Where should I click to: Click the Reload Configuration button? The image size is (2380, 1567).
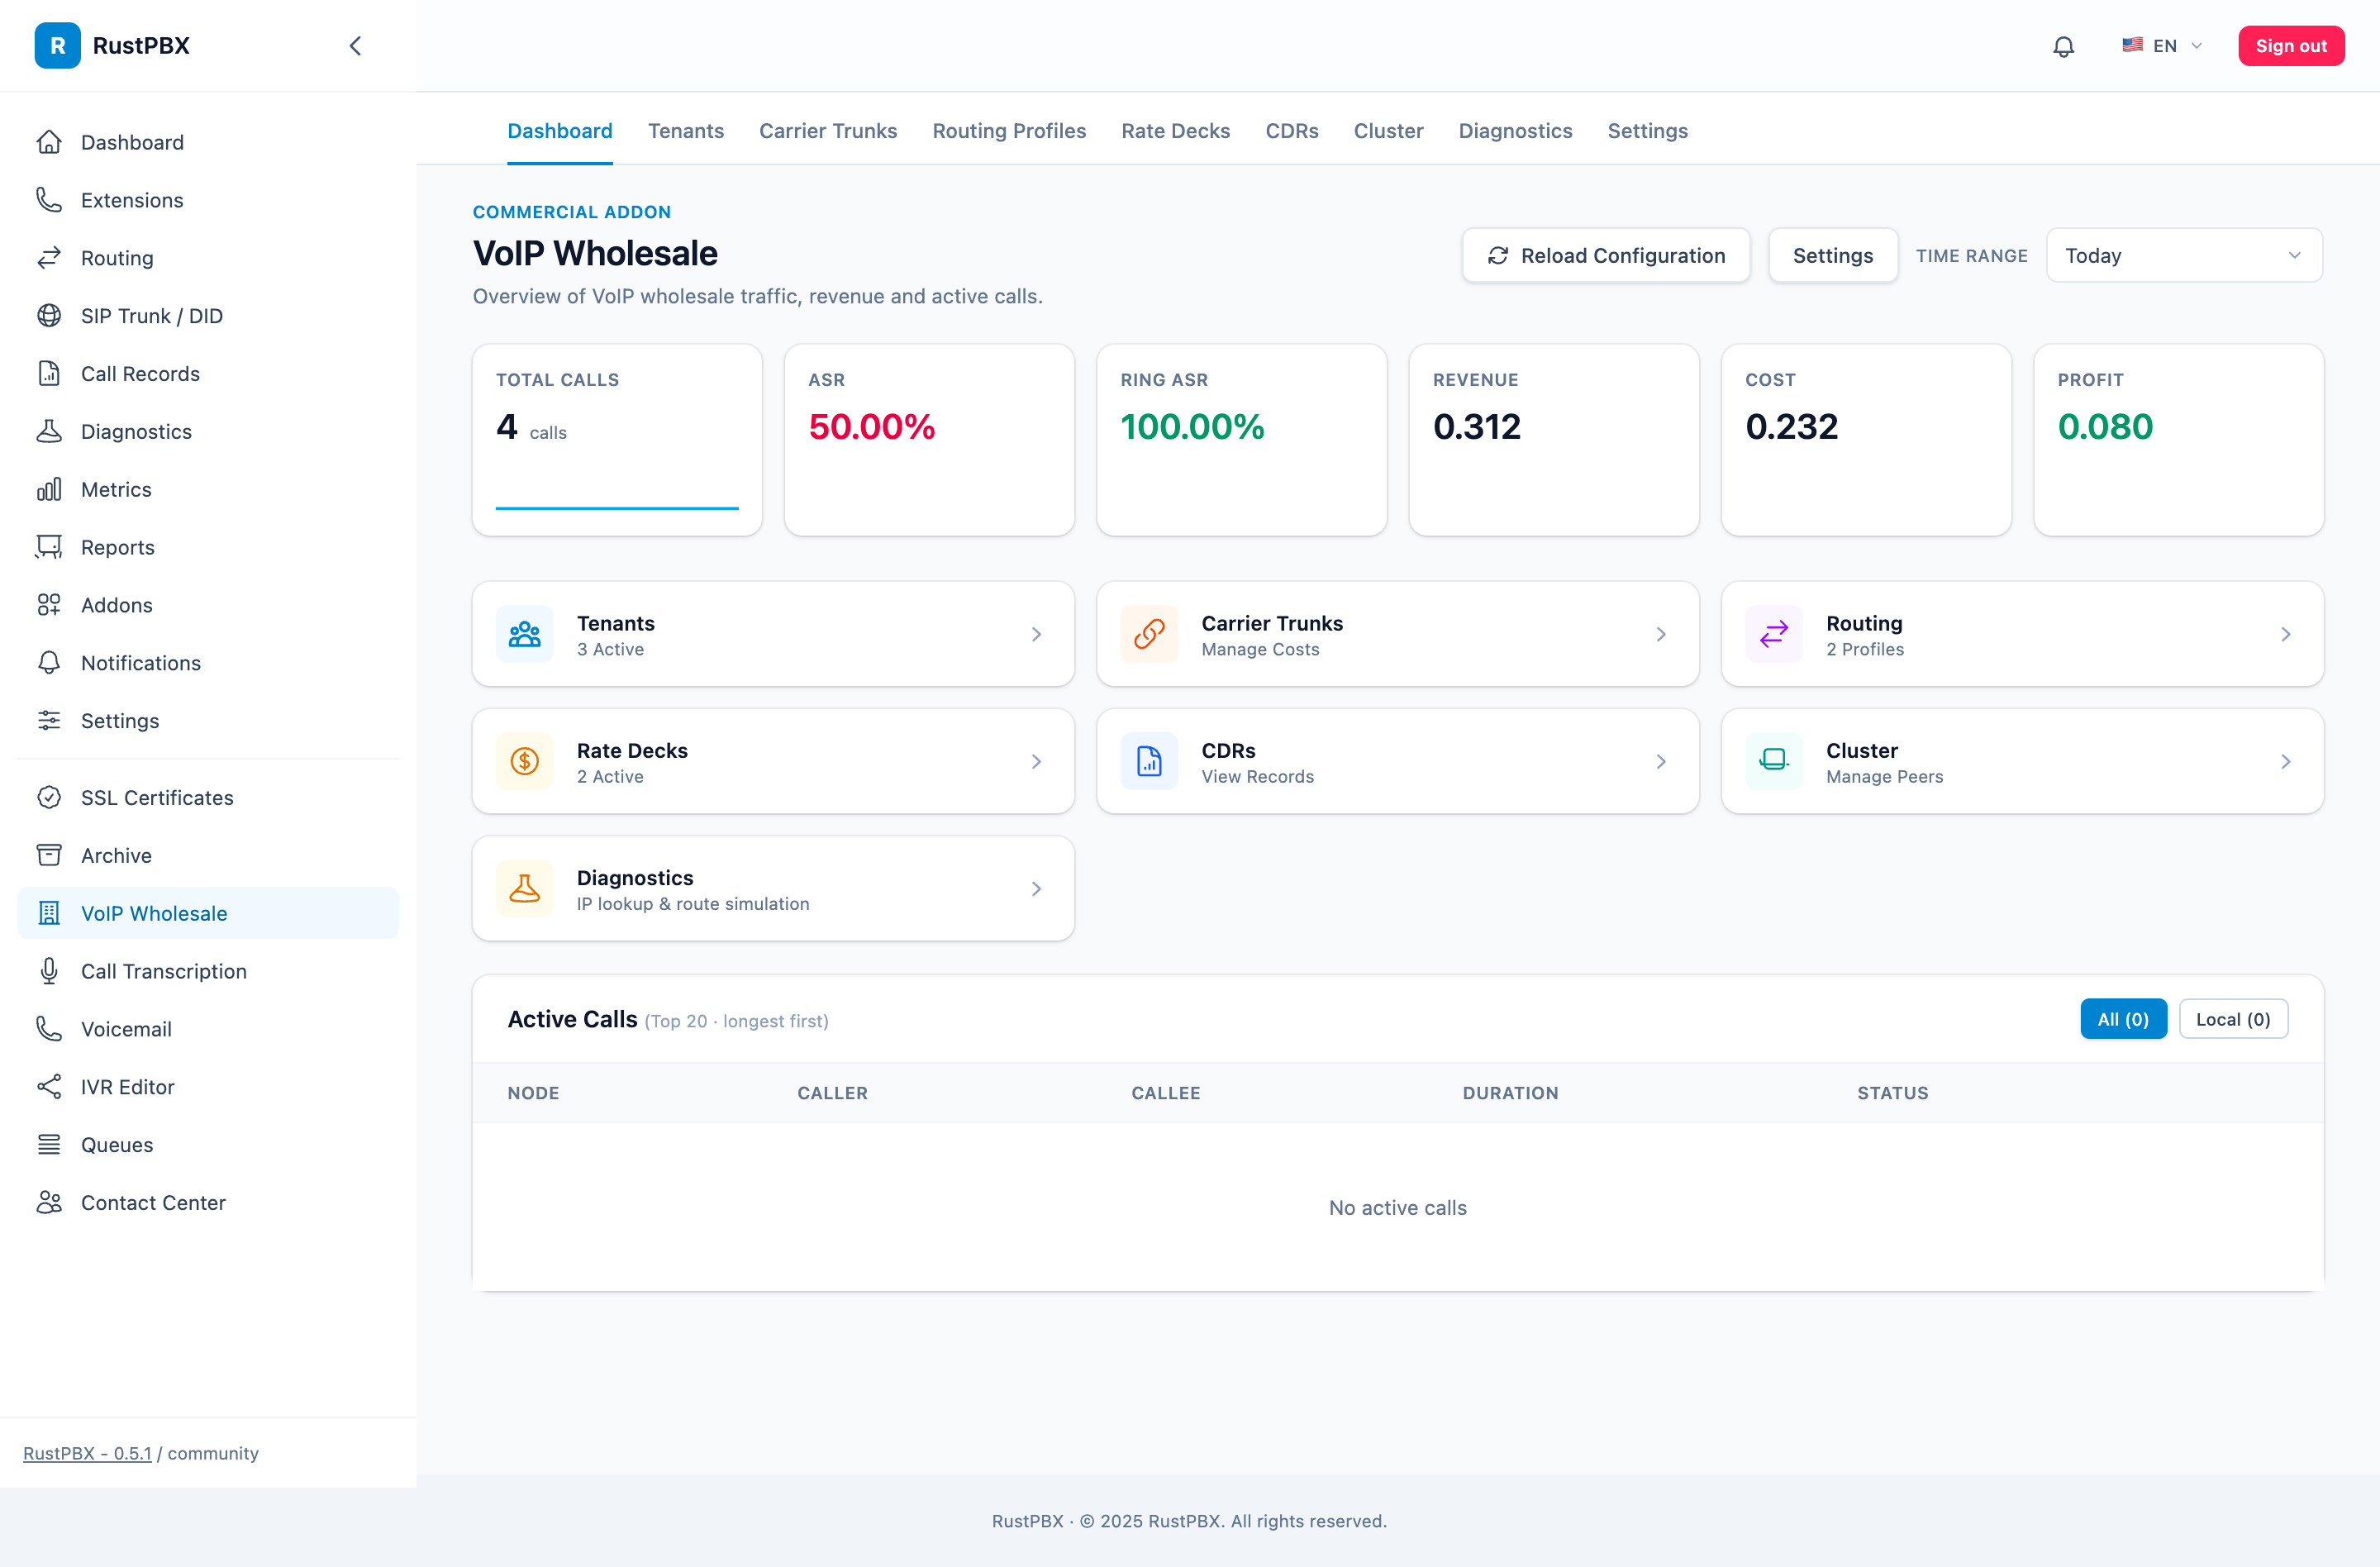(x=1606, y=256)
